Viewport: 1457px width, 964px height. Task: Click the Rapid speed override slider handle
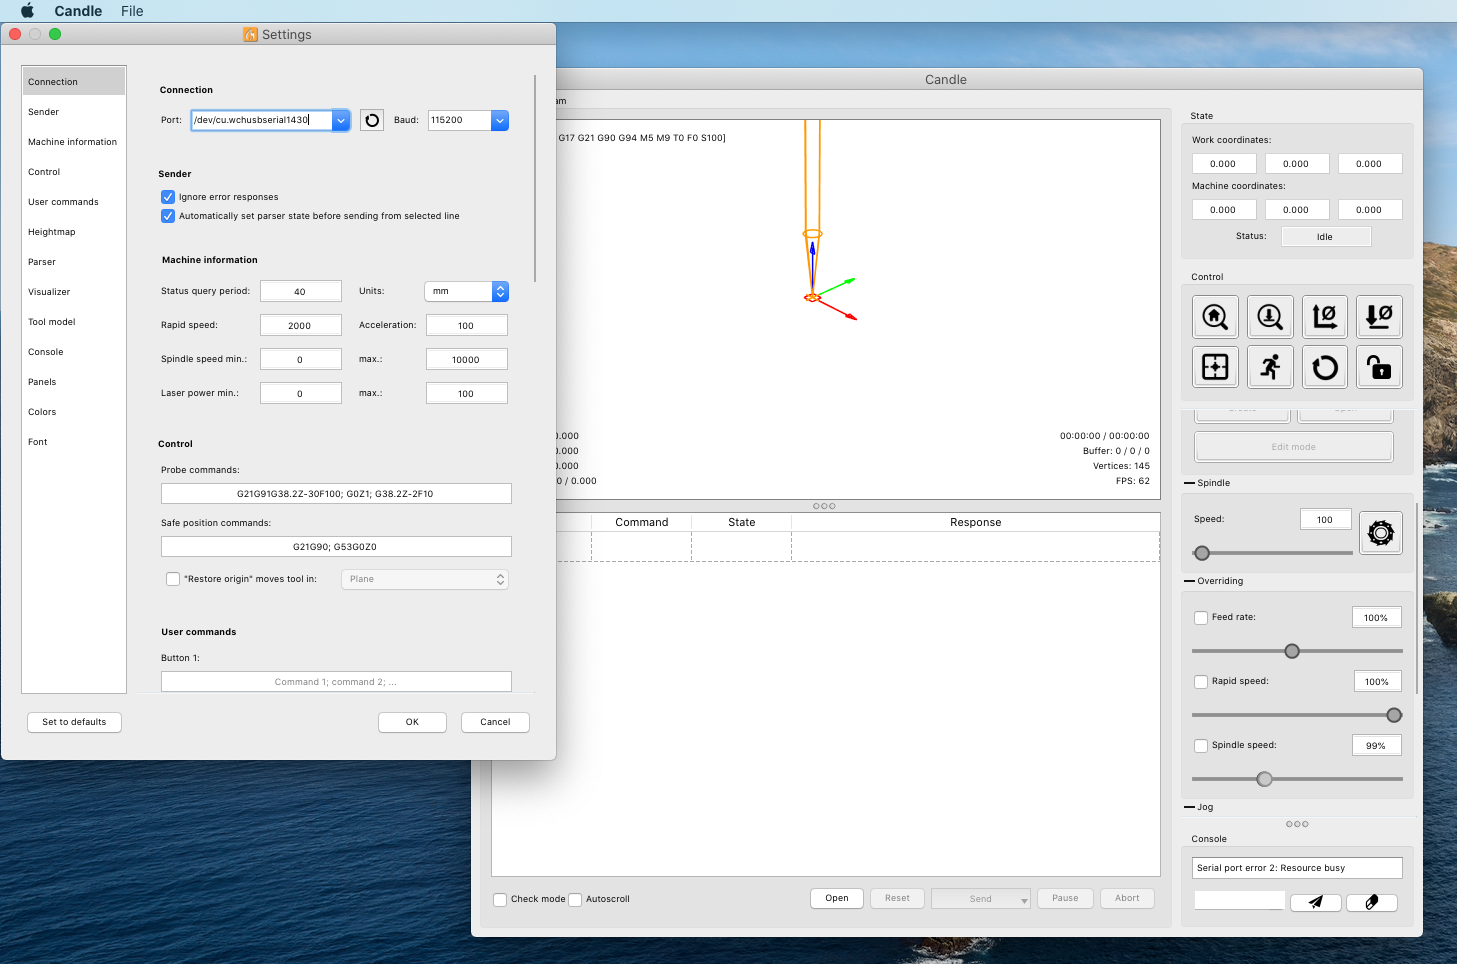(1394, 715)
